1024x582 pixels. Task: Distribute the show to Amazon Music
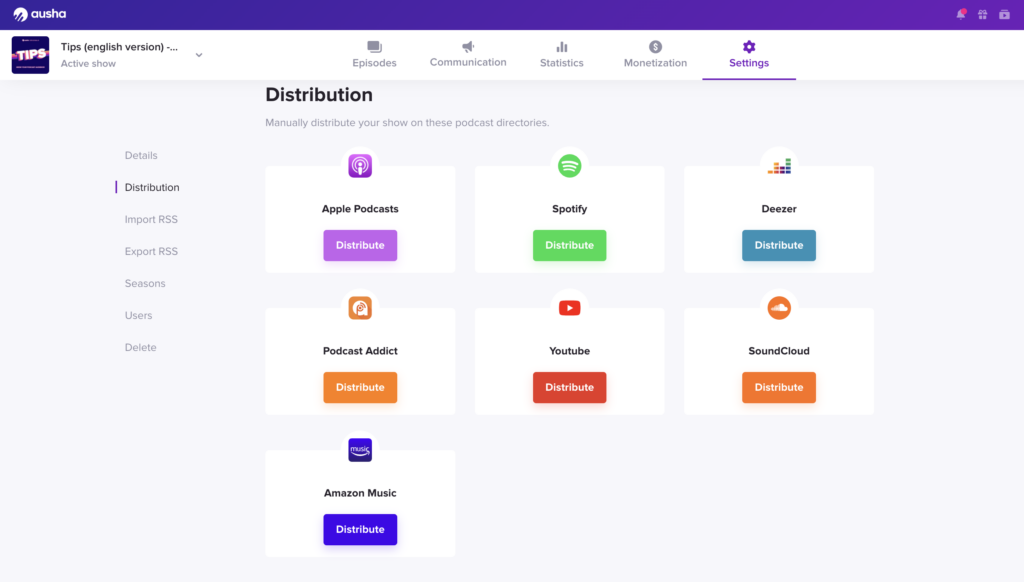click(x=360, y=530)
